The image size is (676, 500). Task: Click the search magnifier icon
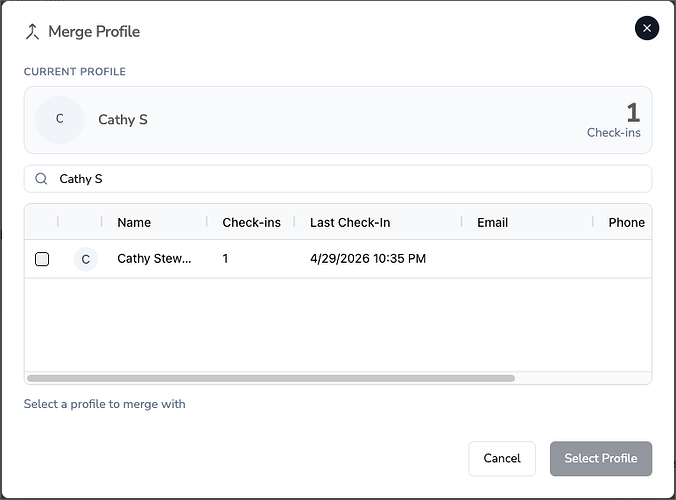pyautogui.click(x=41, y=179)
